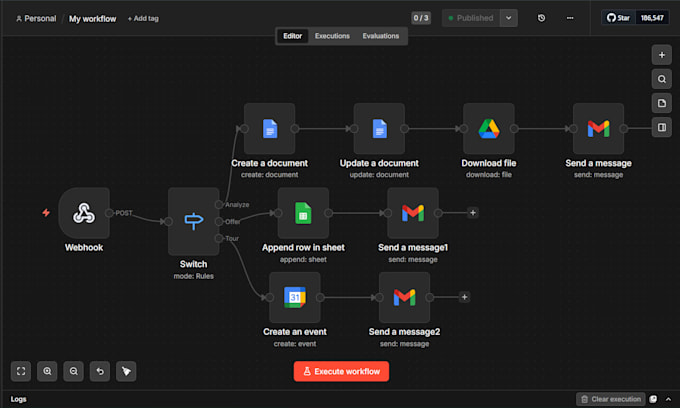
Task: Click the 'download: file' subtitle text
Action: tap(489, 175)
